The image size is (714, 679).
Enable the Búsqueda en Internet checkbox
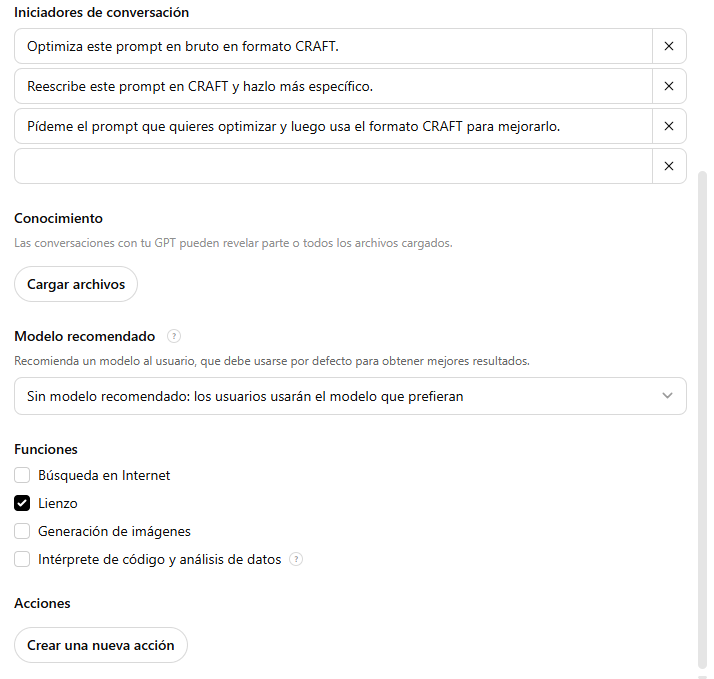[x=22, y=475]
